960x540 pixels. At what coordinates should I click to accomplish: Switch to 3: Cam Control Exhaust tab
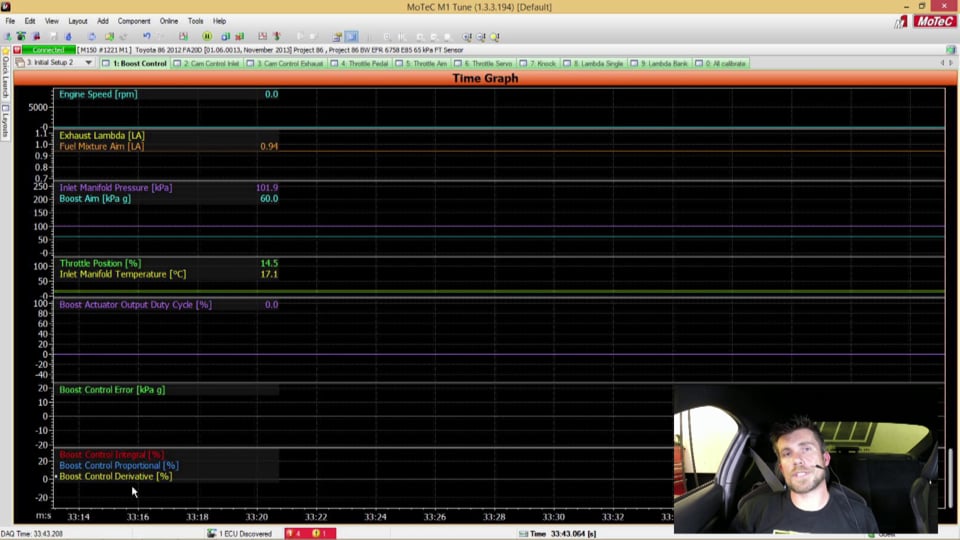pos(285,63)
